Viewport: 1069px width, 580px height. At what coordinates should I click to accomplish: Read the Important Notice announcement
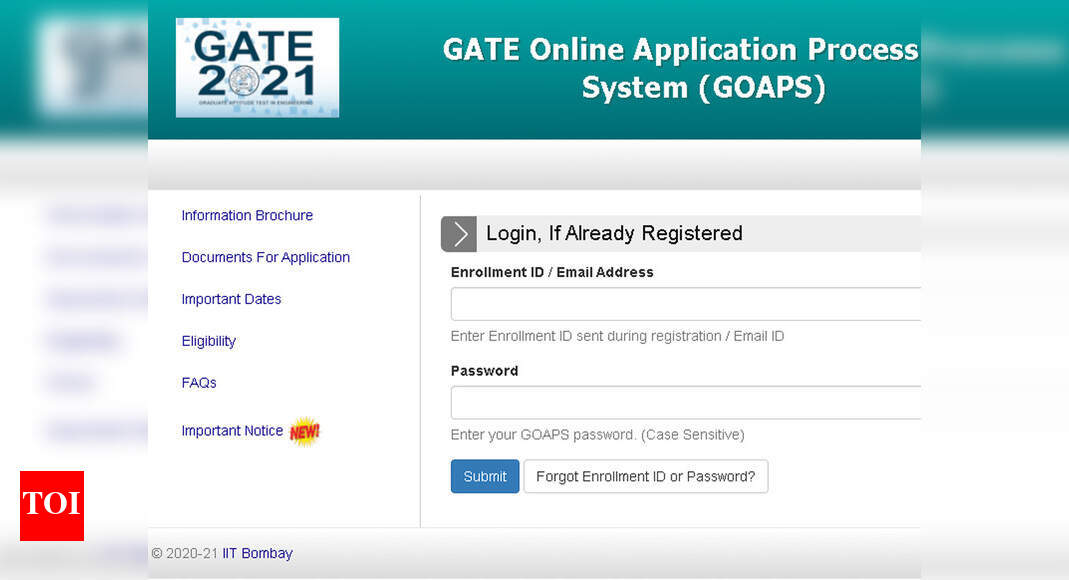click(x=232, y=430)
